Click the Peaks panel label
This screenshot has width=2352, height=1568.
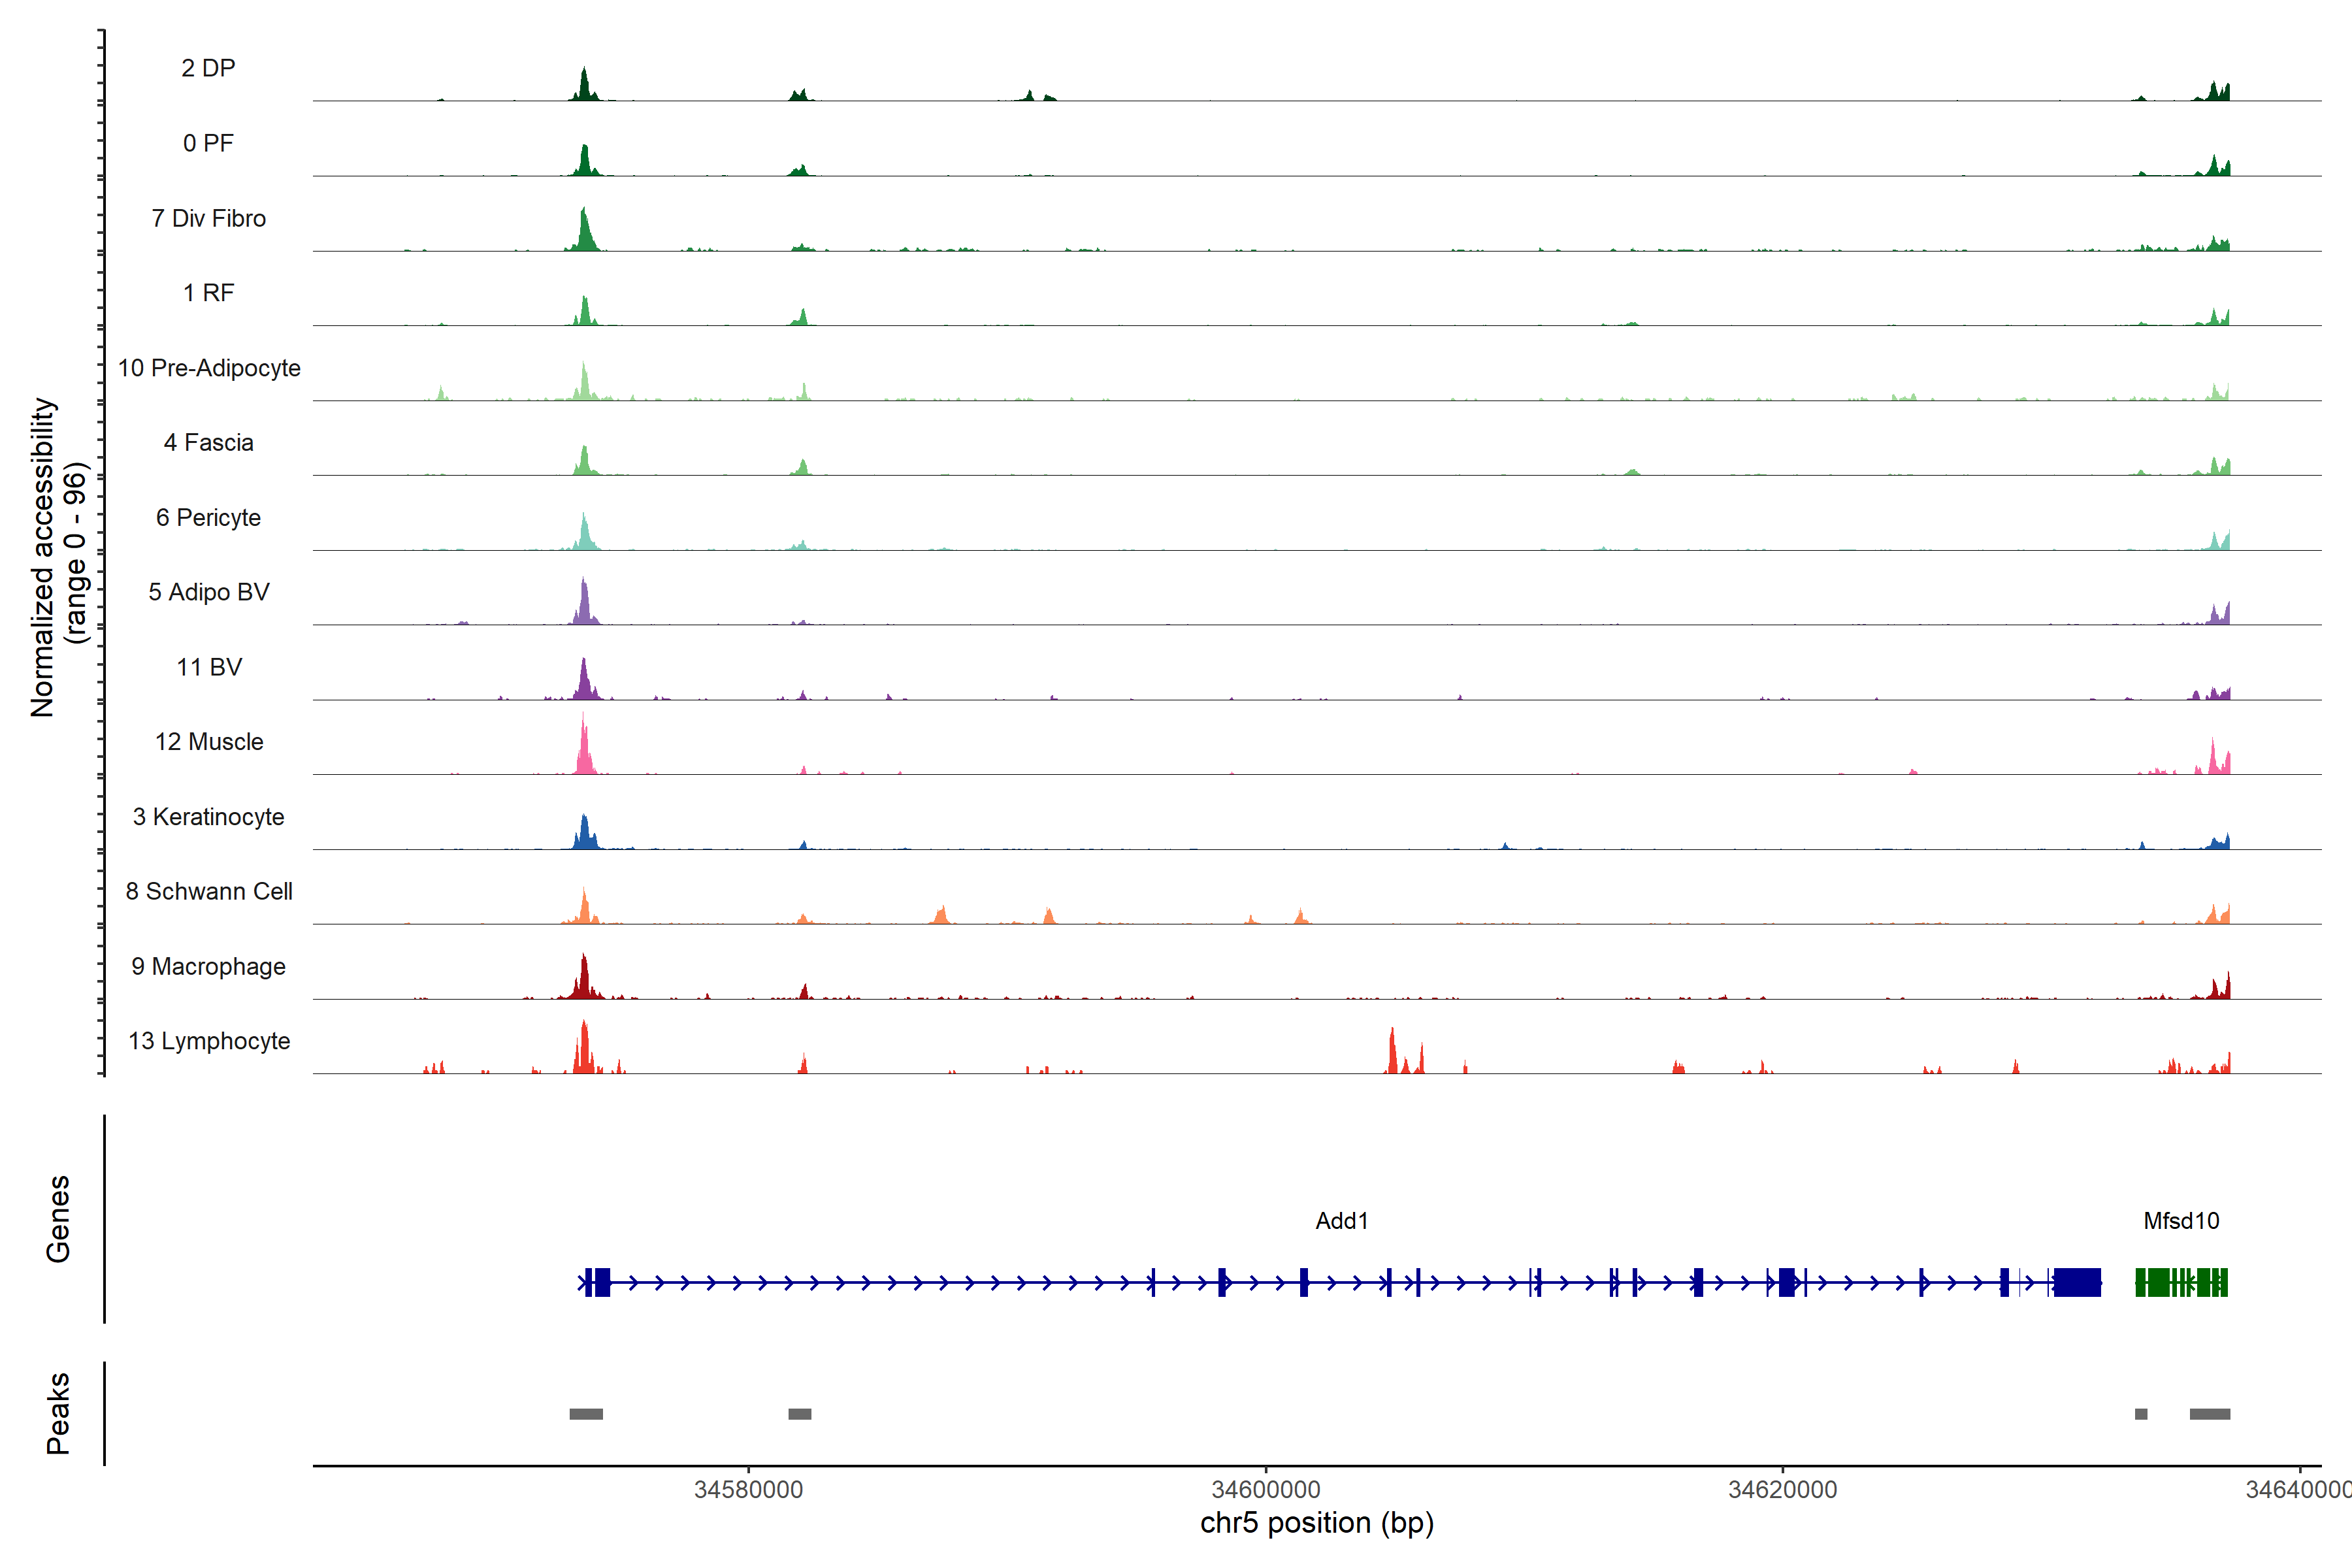pyautogui.click(x=58, y=1412)
